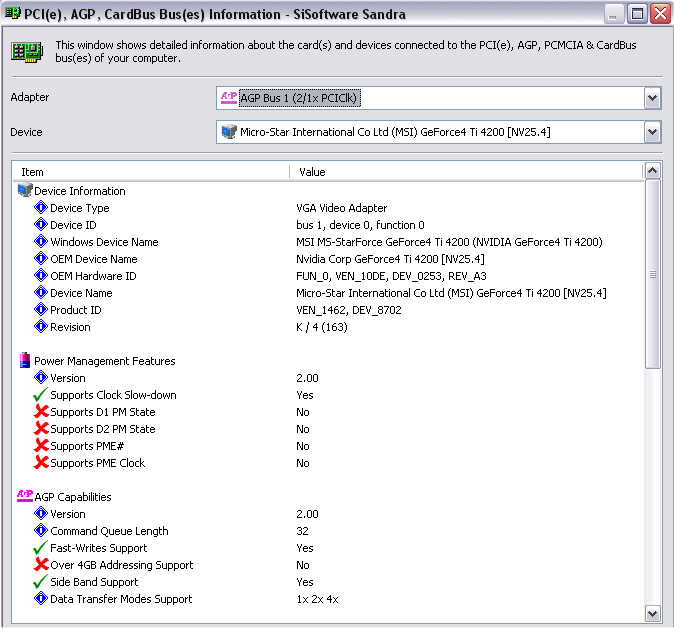
Task: Click green check for Side Band Support
Action: tap(41, 581)
